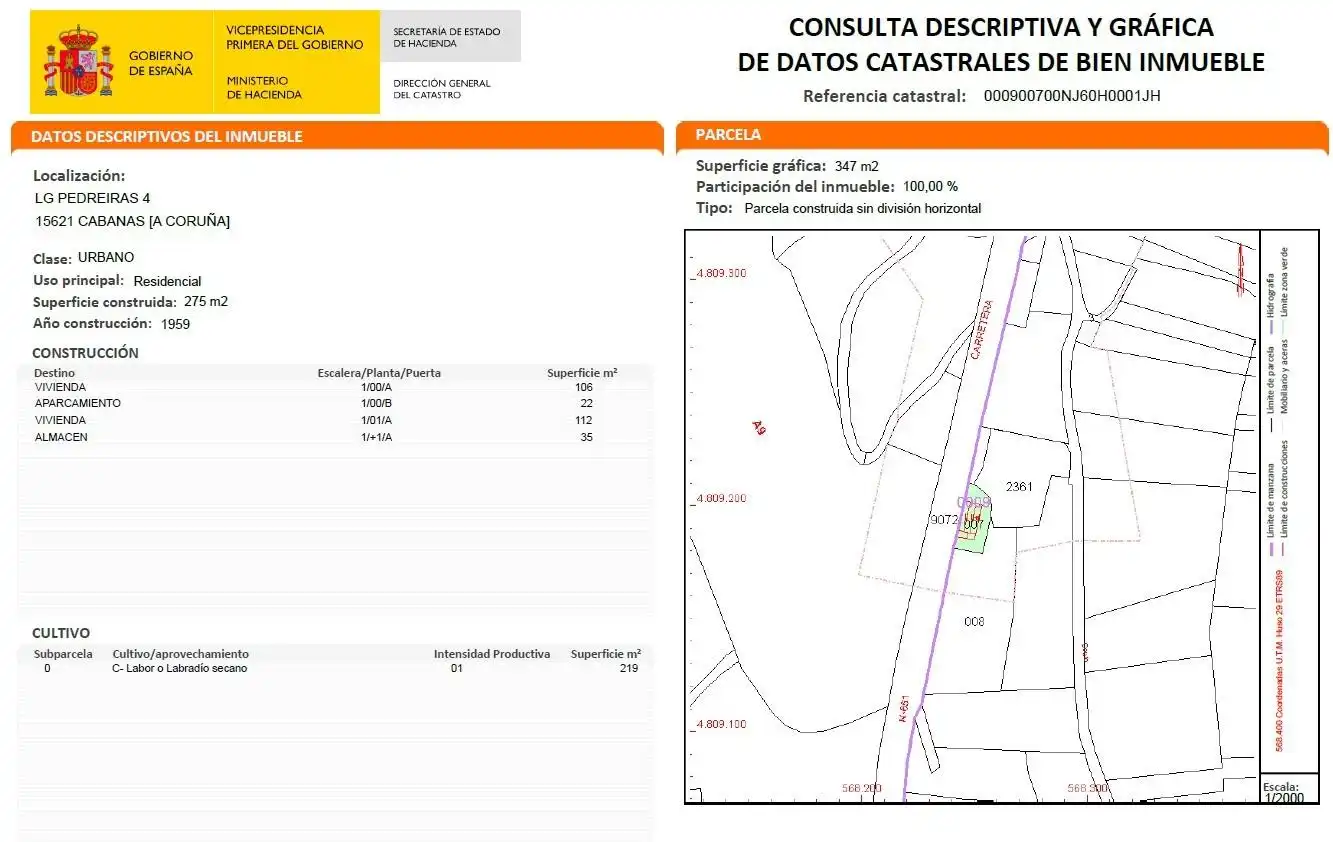Select the 'APARCAMIENTO' row label

coord(78,403)
